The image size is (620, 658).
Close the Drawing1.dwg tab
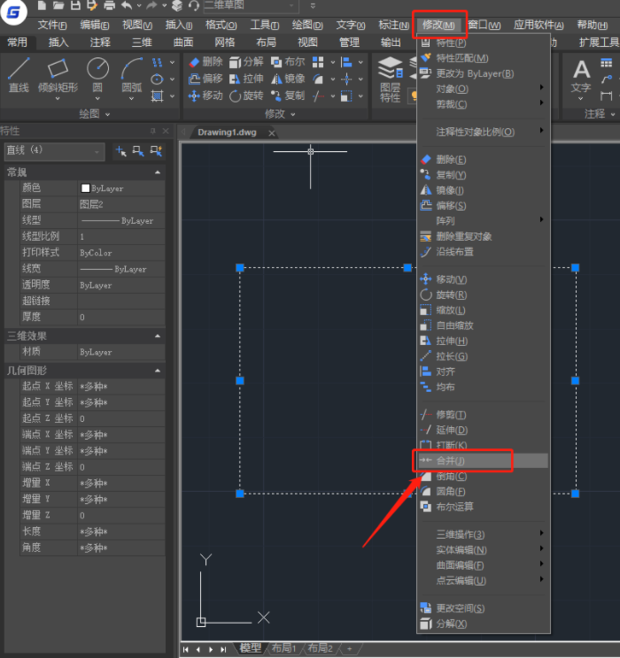tap(272, 133)
